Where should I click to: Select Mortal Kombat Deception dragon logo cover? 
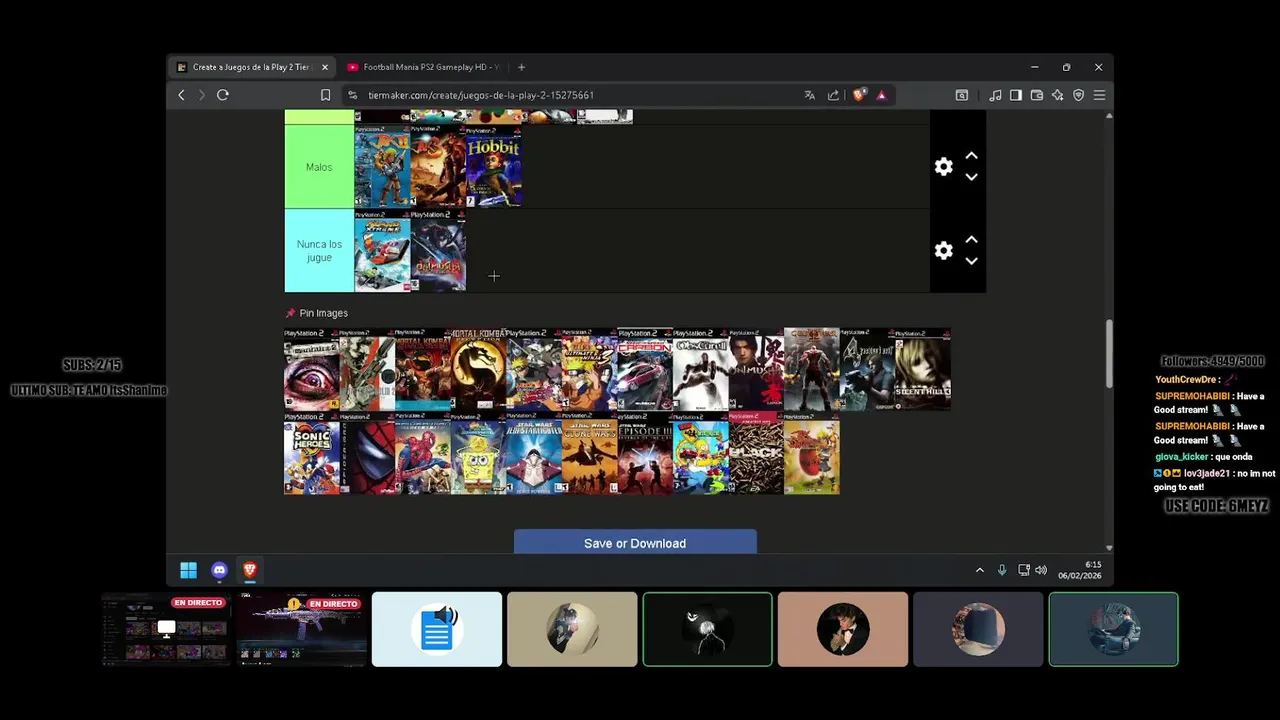pyautogui.click(x=478, y=370)
